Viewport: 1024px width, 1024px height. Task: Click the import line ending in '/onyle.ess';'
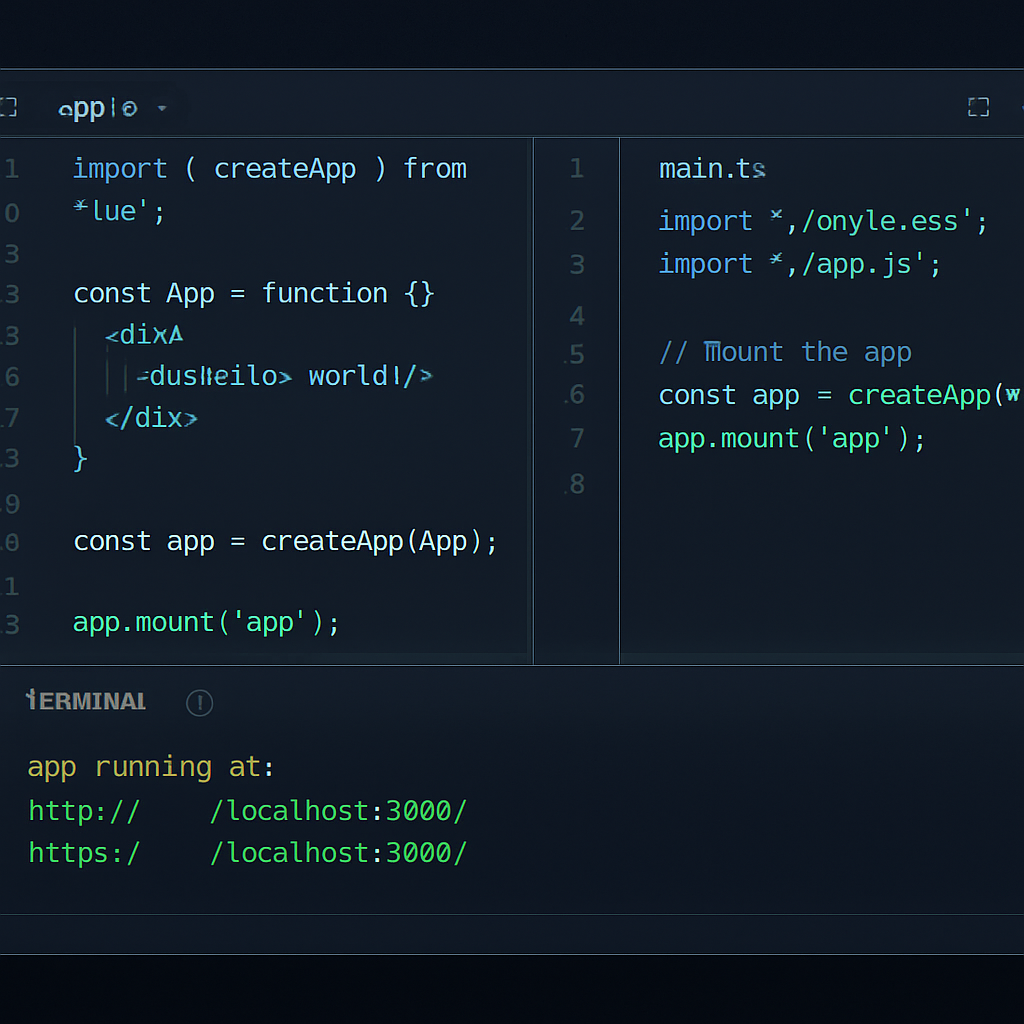click(823, 221)
